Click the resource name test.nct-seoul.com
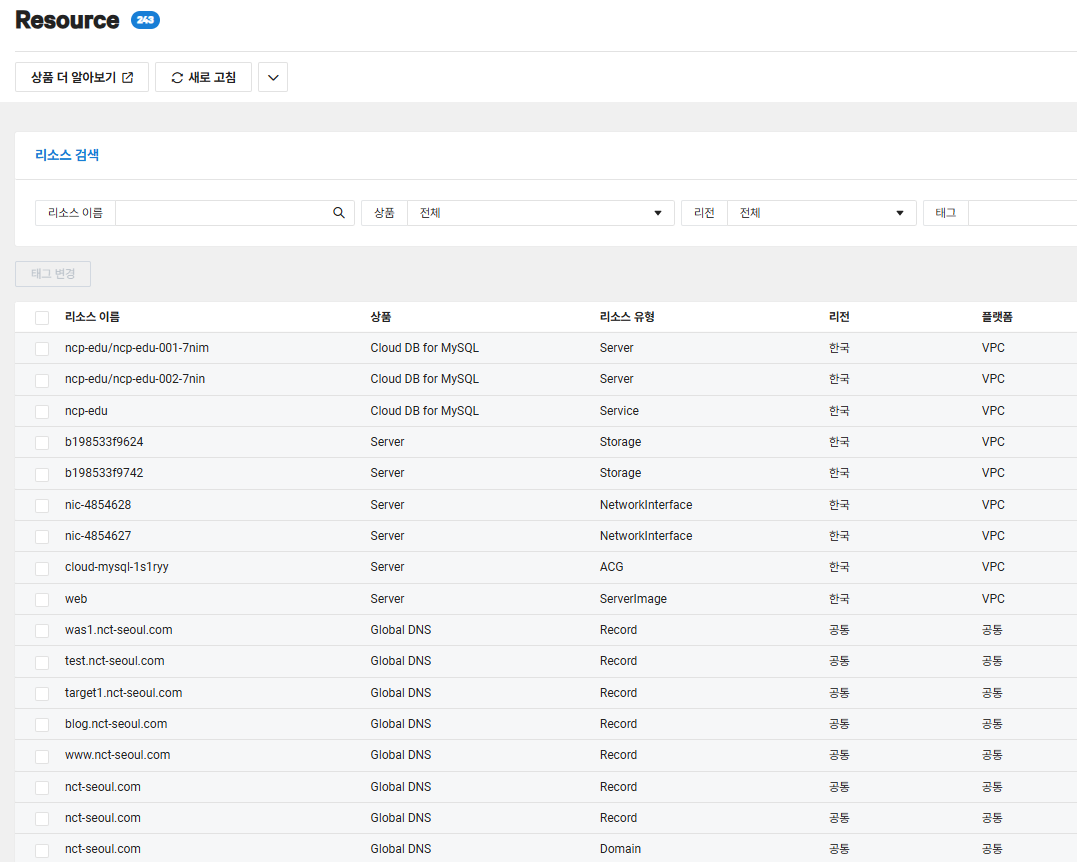 (x=115, y=661)
